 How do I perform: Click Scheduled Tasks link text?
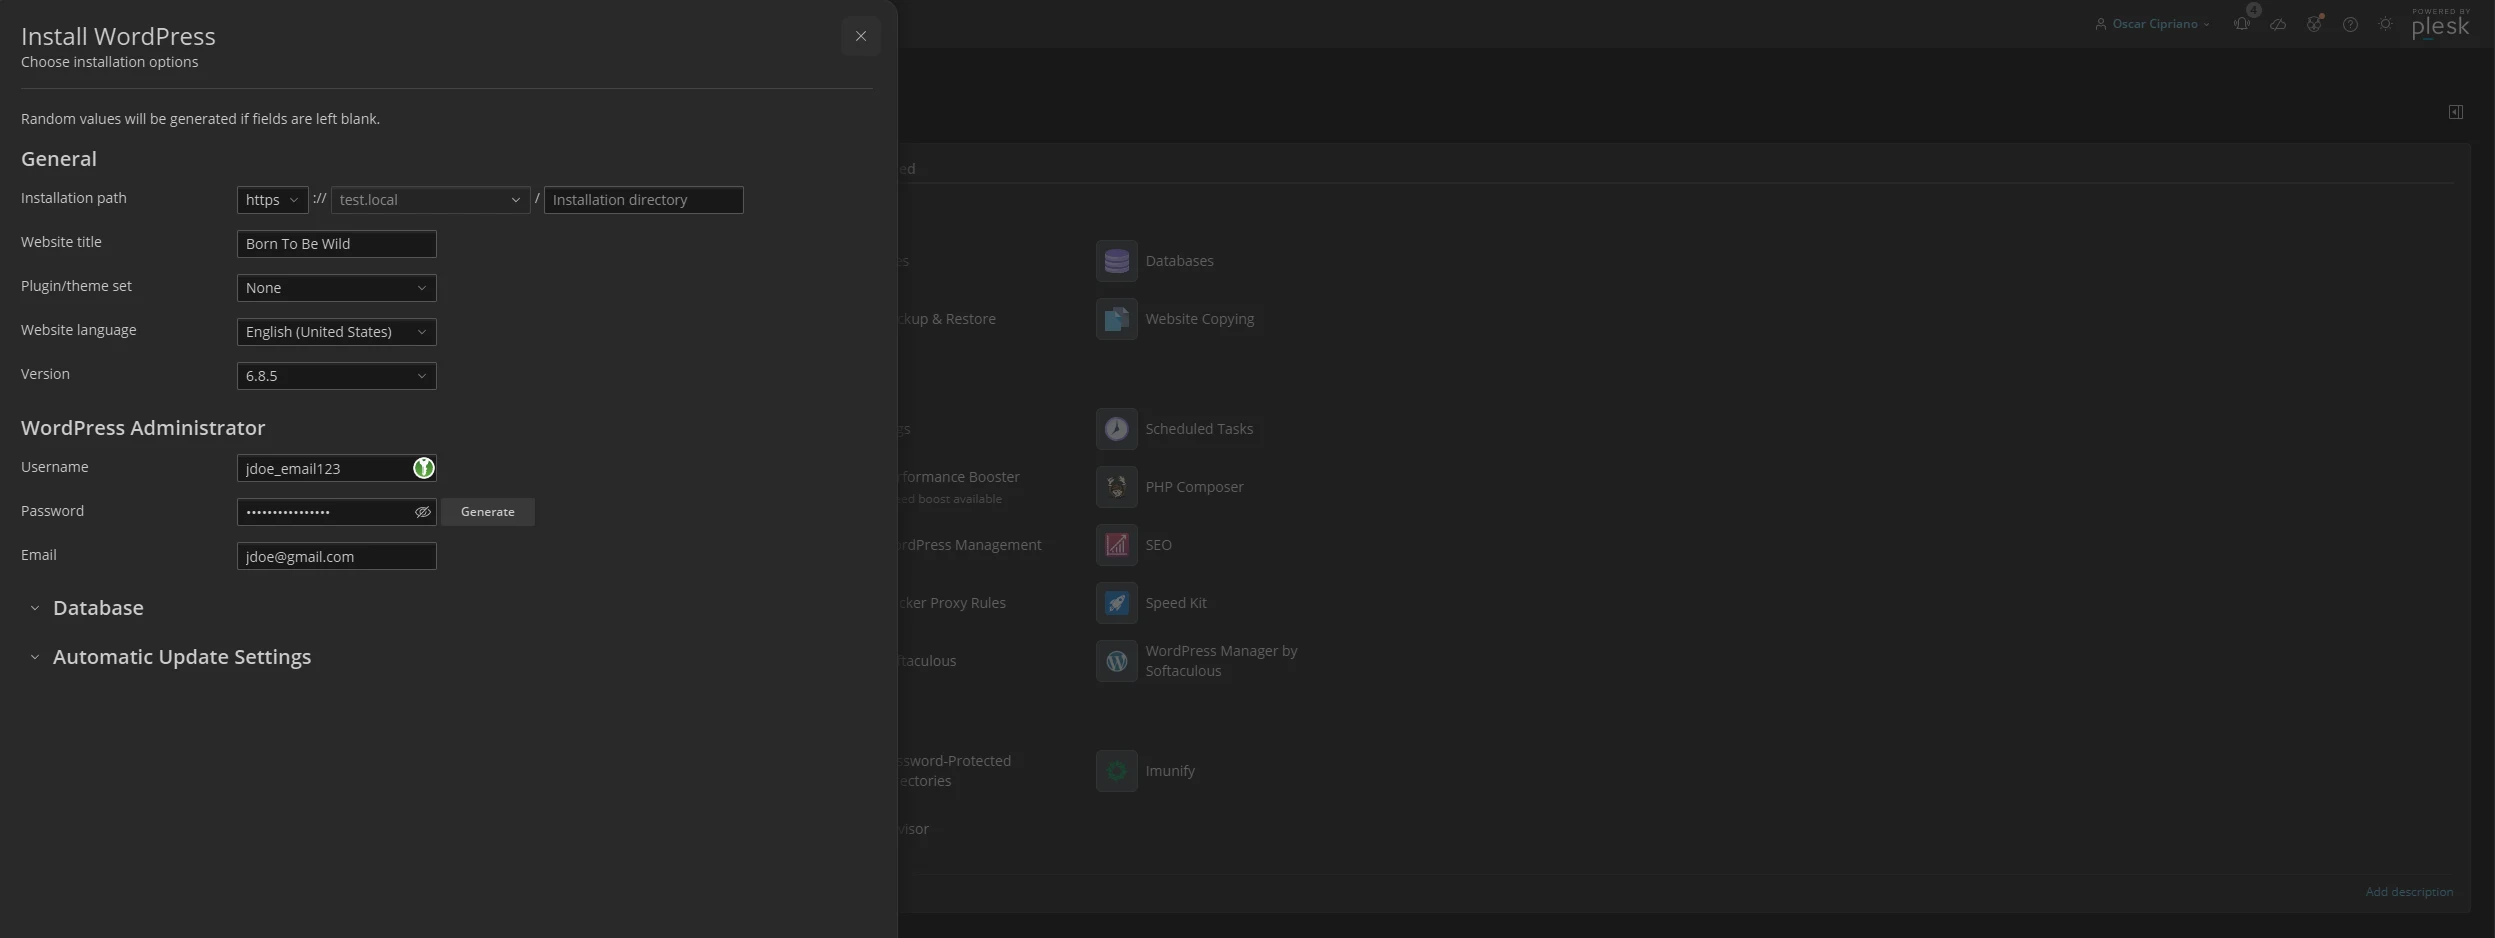[1199, 429]
